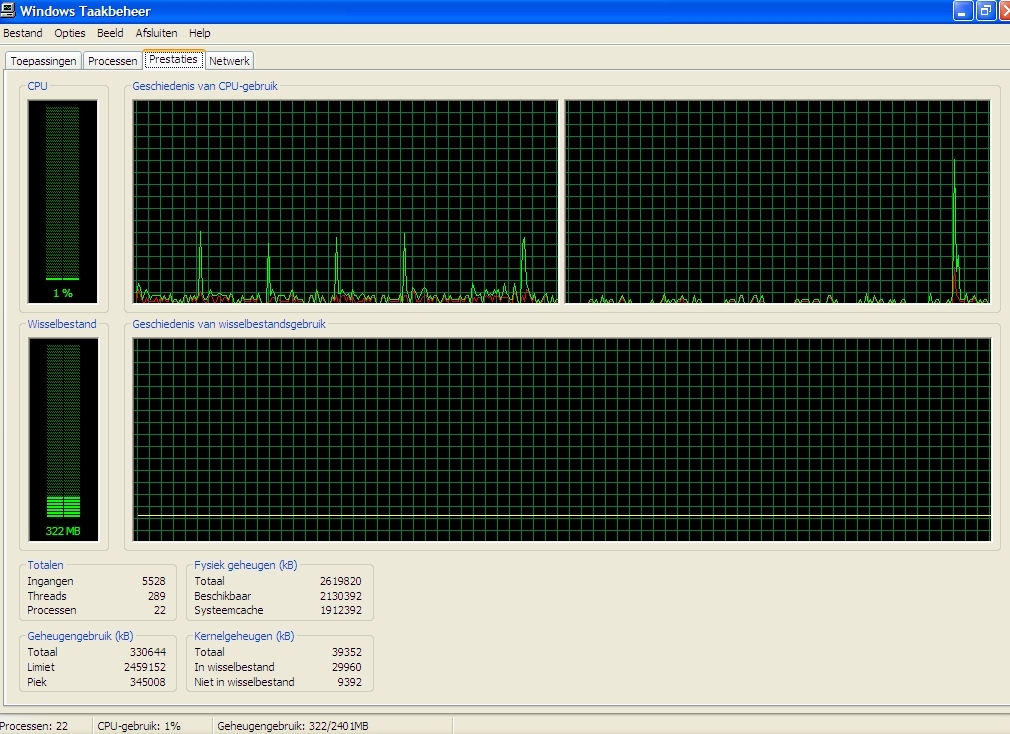This screenshot has height=734, width=1010.
Task: Click the Beschikbaar value 2130392
Action: tap(341, 596)
